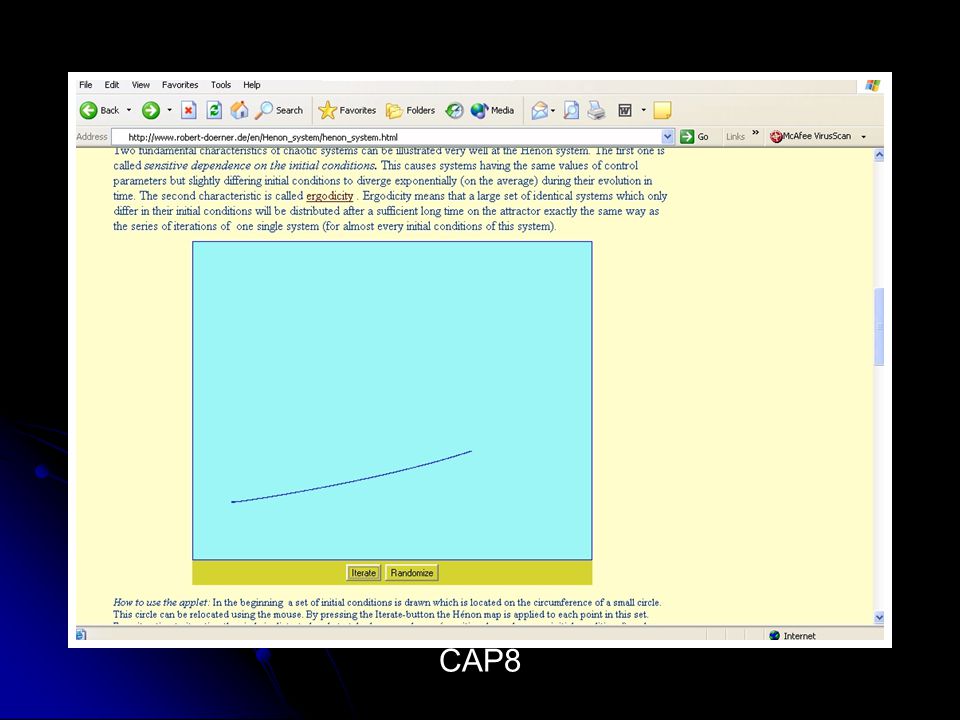Open the Tools menu
The image size is (960, 720).
click(221, 84)
